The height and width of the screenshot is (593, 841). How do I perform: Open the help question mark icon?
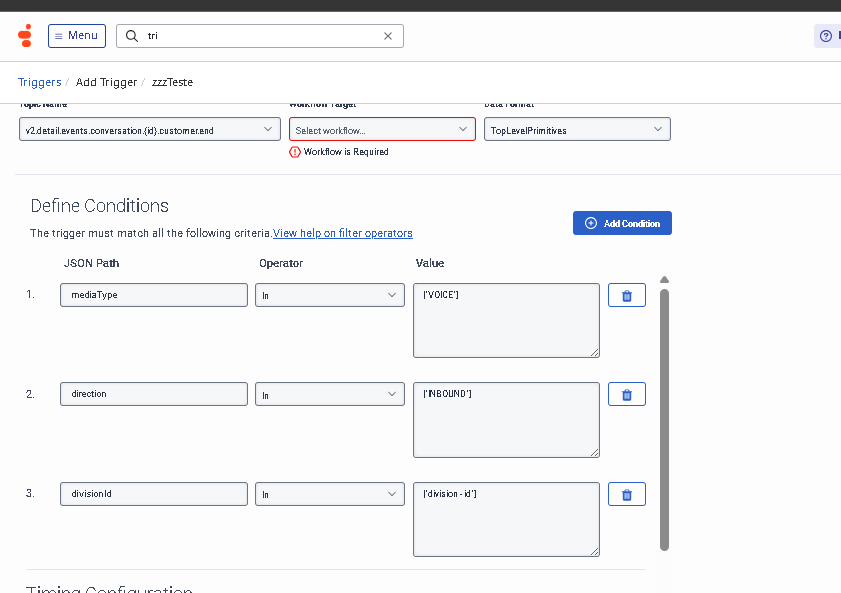[x=826, y=36]
